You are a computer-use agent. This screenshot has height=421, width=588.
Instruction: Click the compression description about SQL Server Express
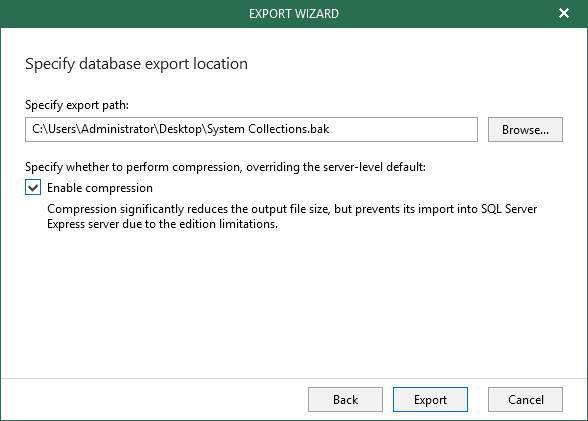[292, 216]
